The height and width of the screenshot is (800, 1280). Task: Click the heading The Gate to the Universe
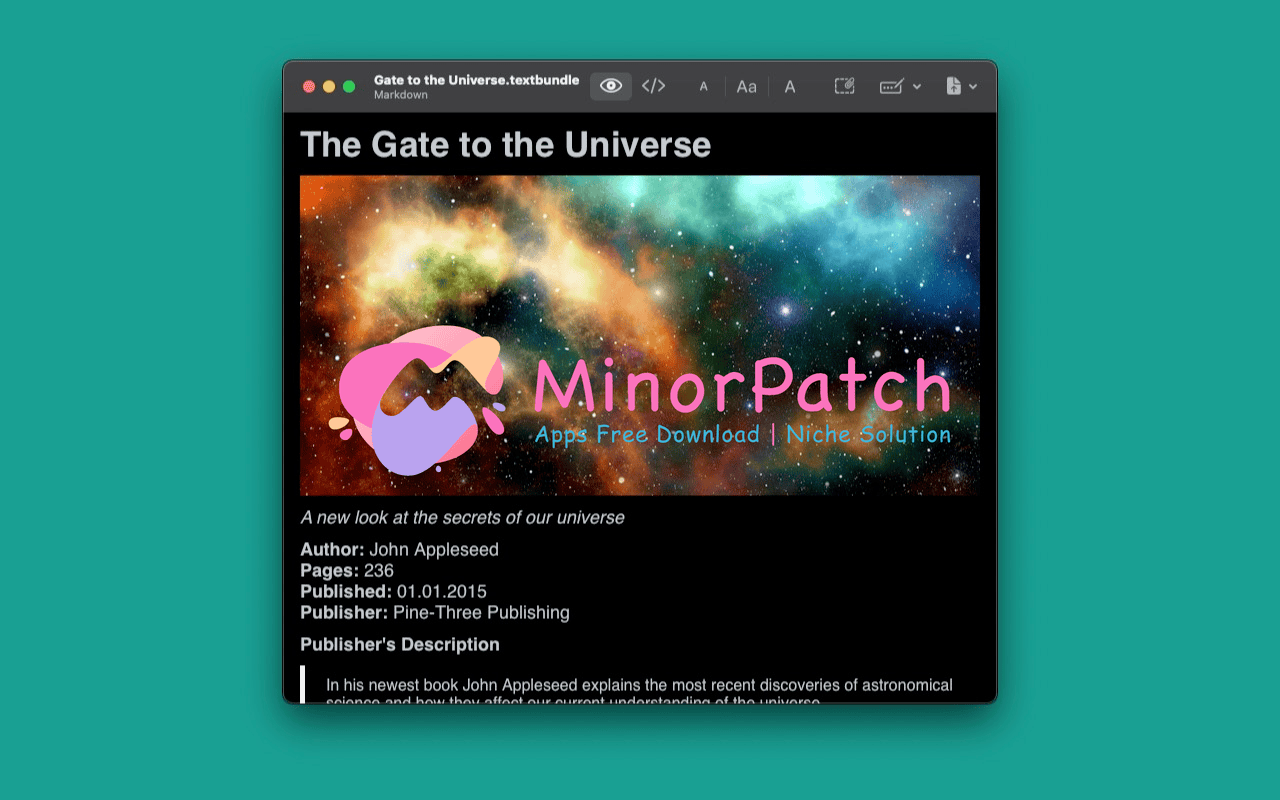pyautogui.click(x=505, y=145)
